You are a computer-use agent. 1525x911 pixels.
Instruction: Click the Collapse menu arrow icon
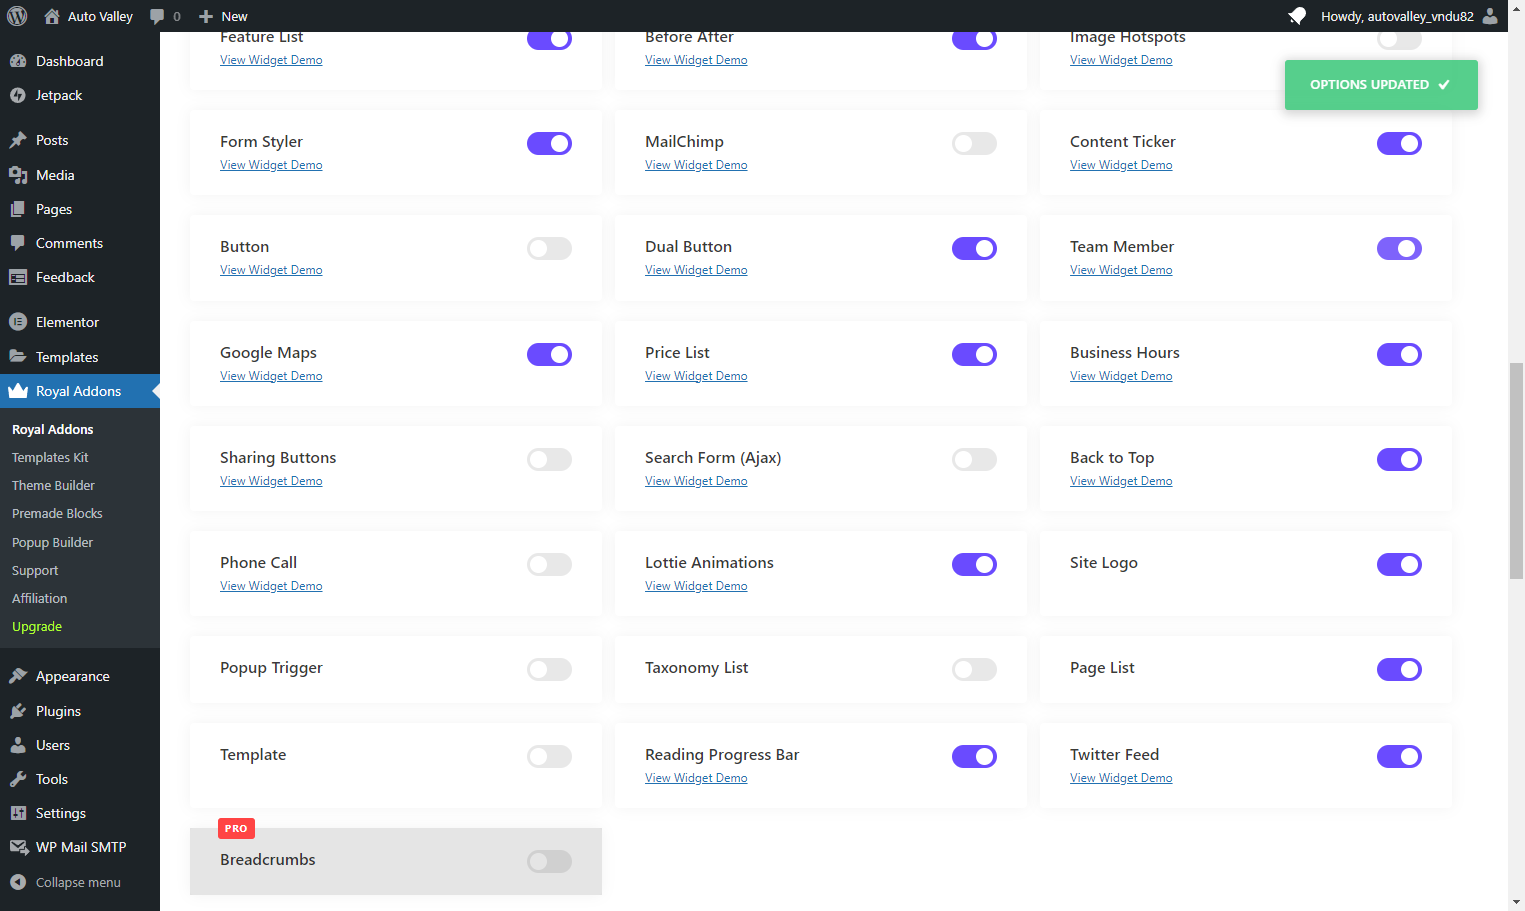tap(18, 882)
